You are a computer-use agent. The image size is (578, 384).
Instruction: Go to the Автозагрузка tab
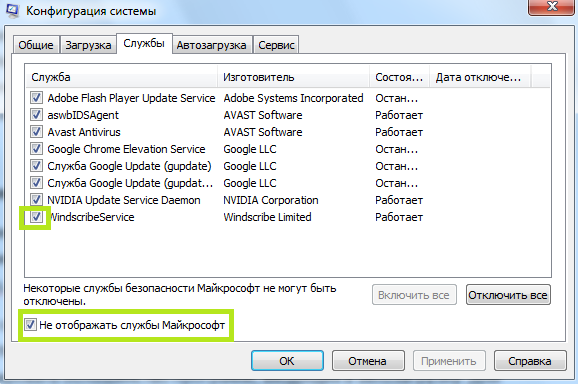(x=212, y=45)
